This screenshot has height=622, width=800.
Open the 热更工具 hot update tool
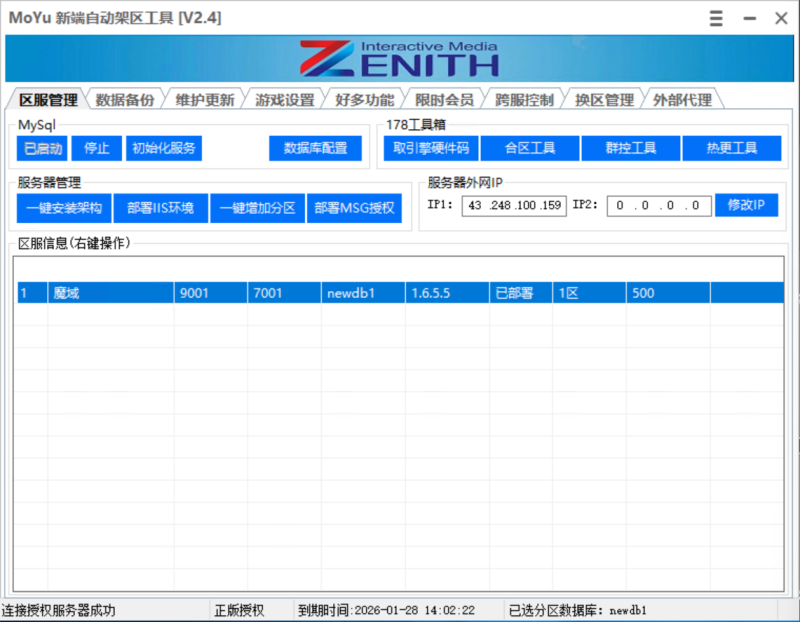pos(733,147)
